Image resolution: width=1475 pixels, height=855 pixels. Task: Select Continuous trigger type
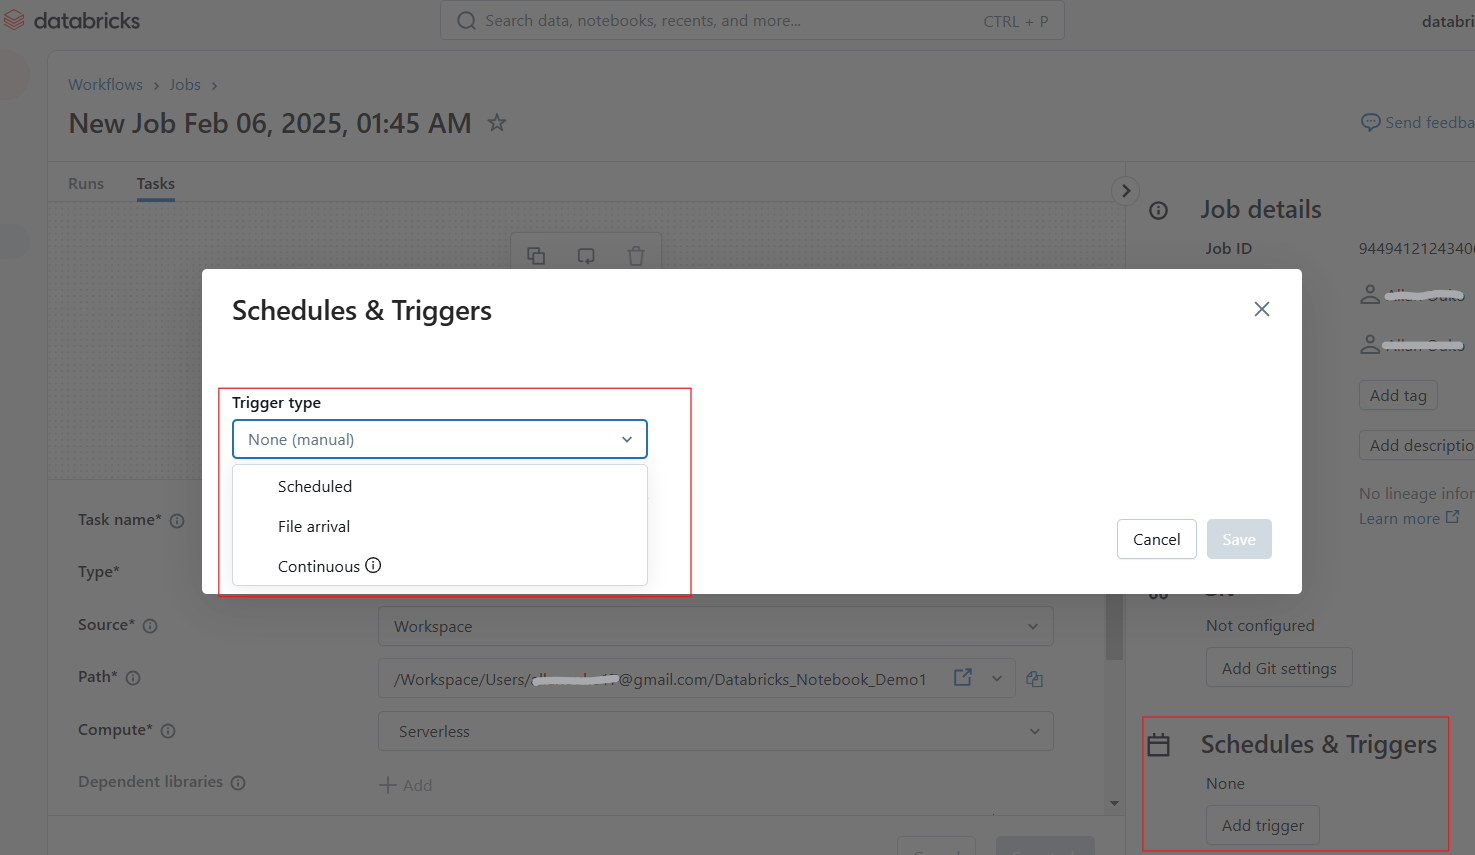440,566
